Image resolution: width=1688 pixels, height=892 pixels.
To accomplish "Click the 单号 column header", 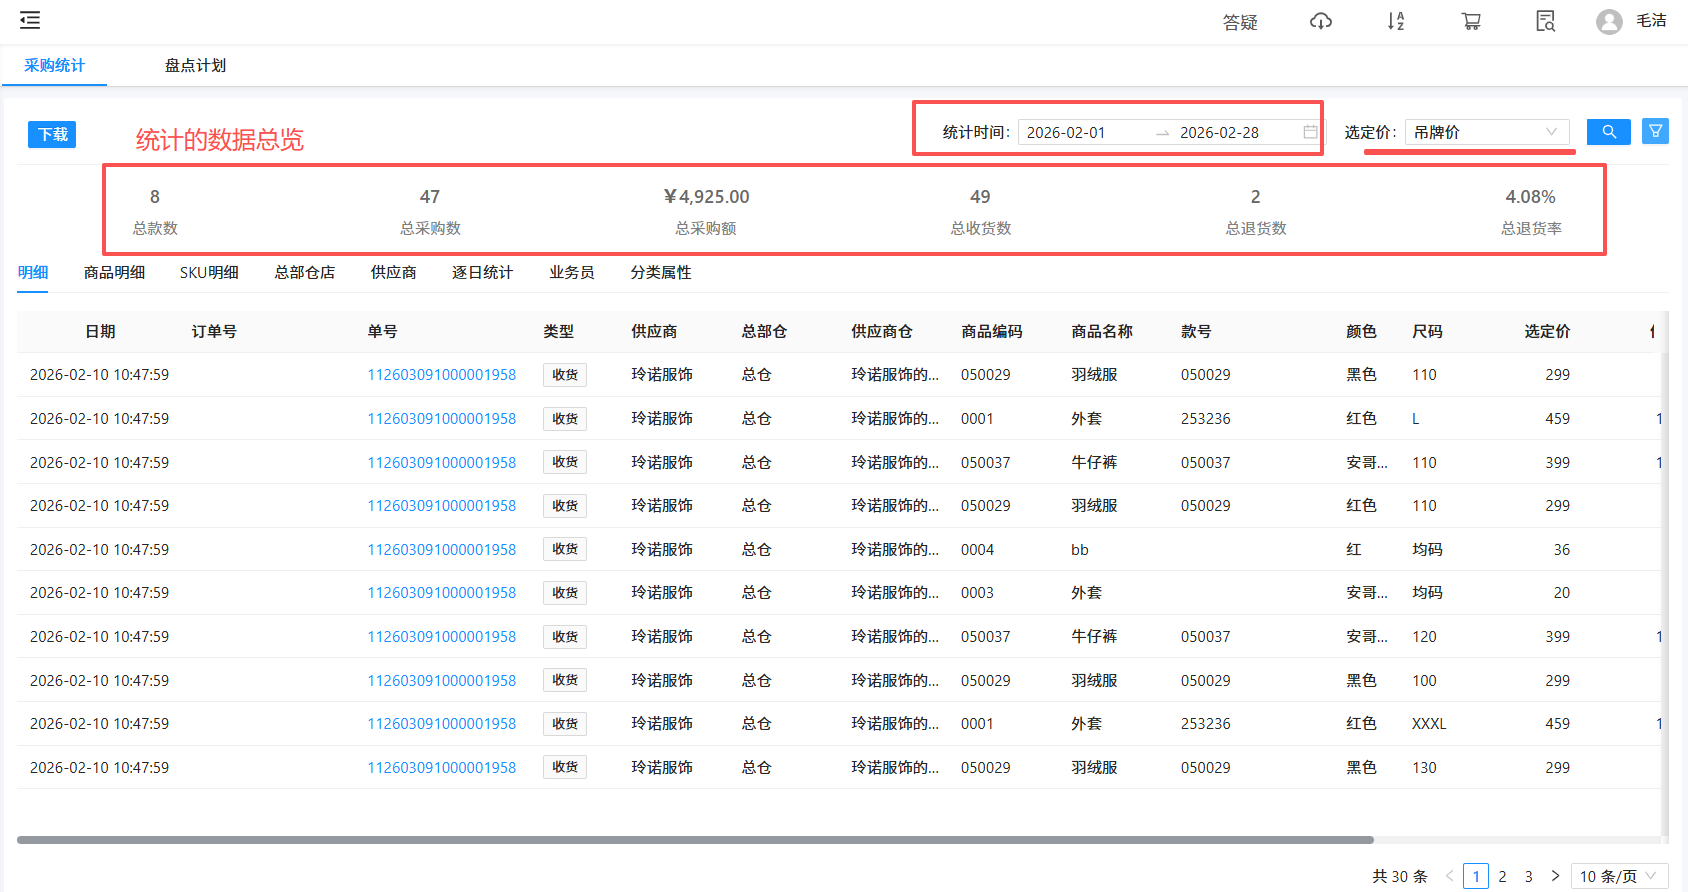I will (382, 331).
